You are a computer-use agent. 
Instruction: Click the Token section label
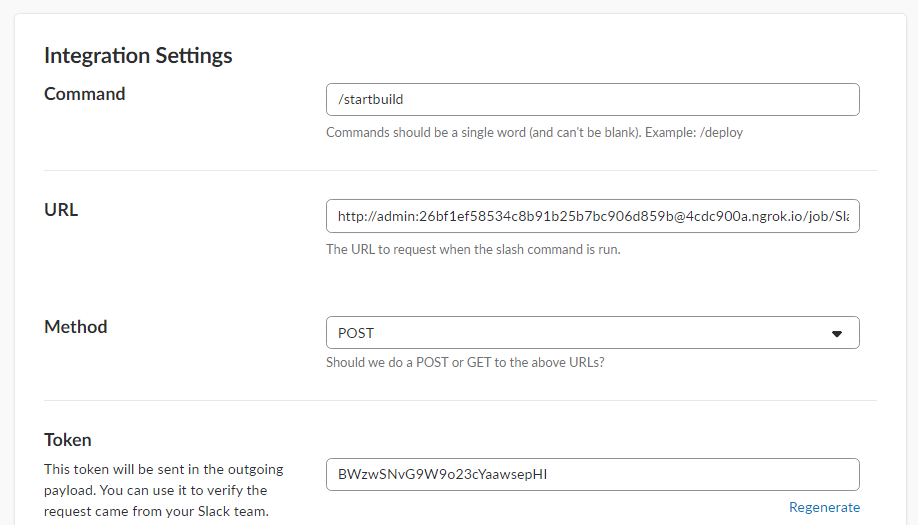(x=68, y=440)
